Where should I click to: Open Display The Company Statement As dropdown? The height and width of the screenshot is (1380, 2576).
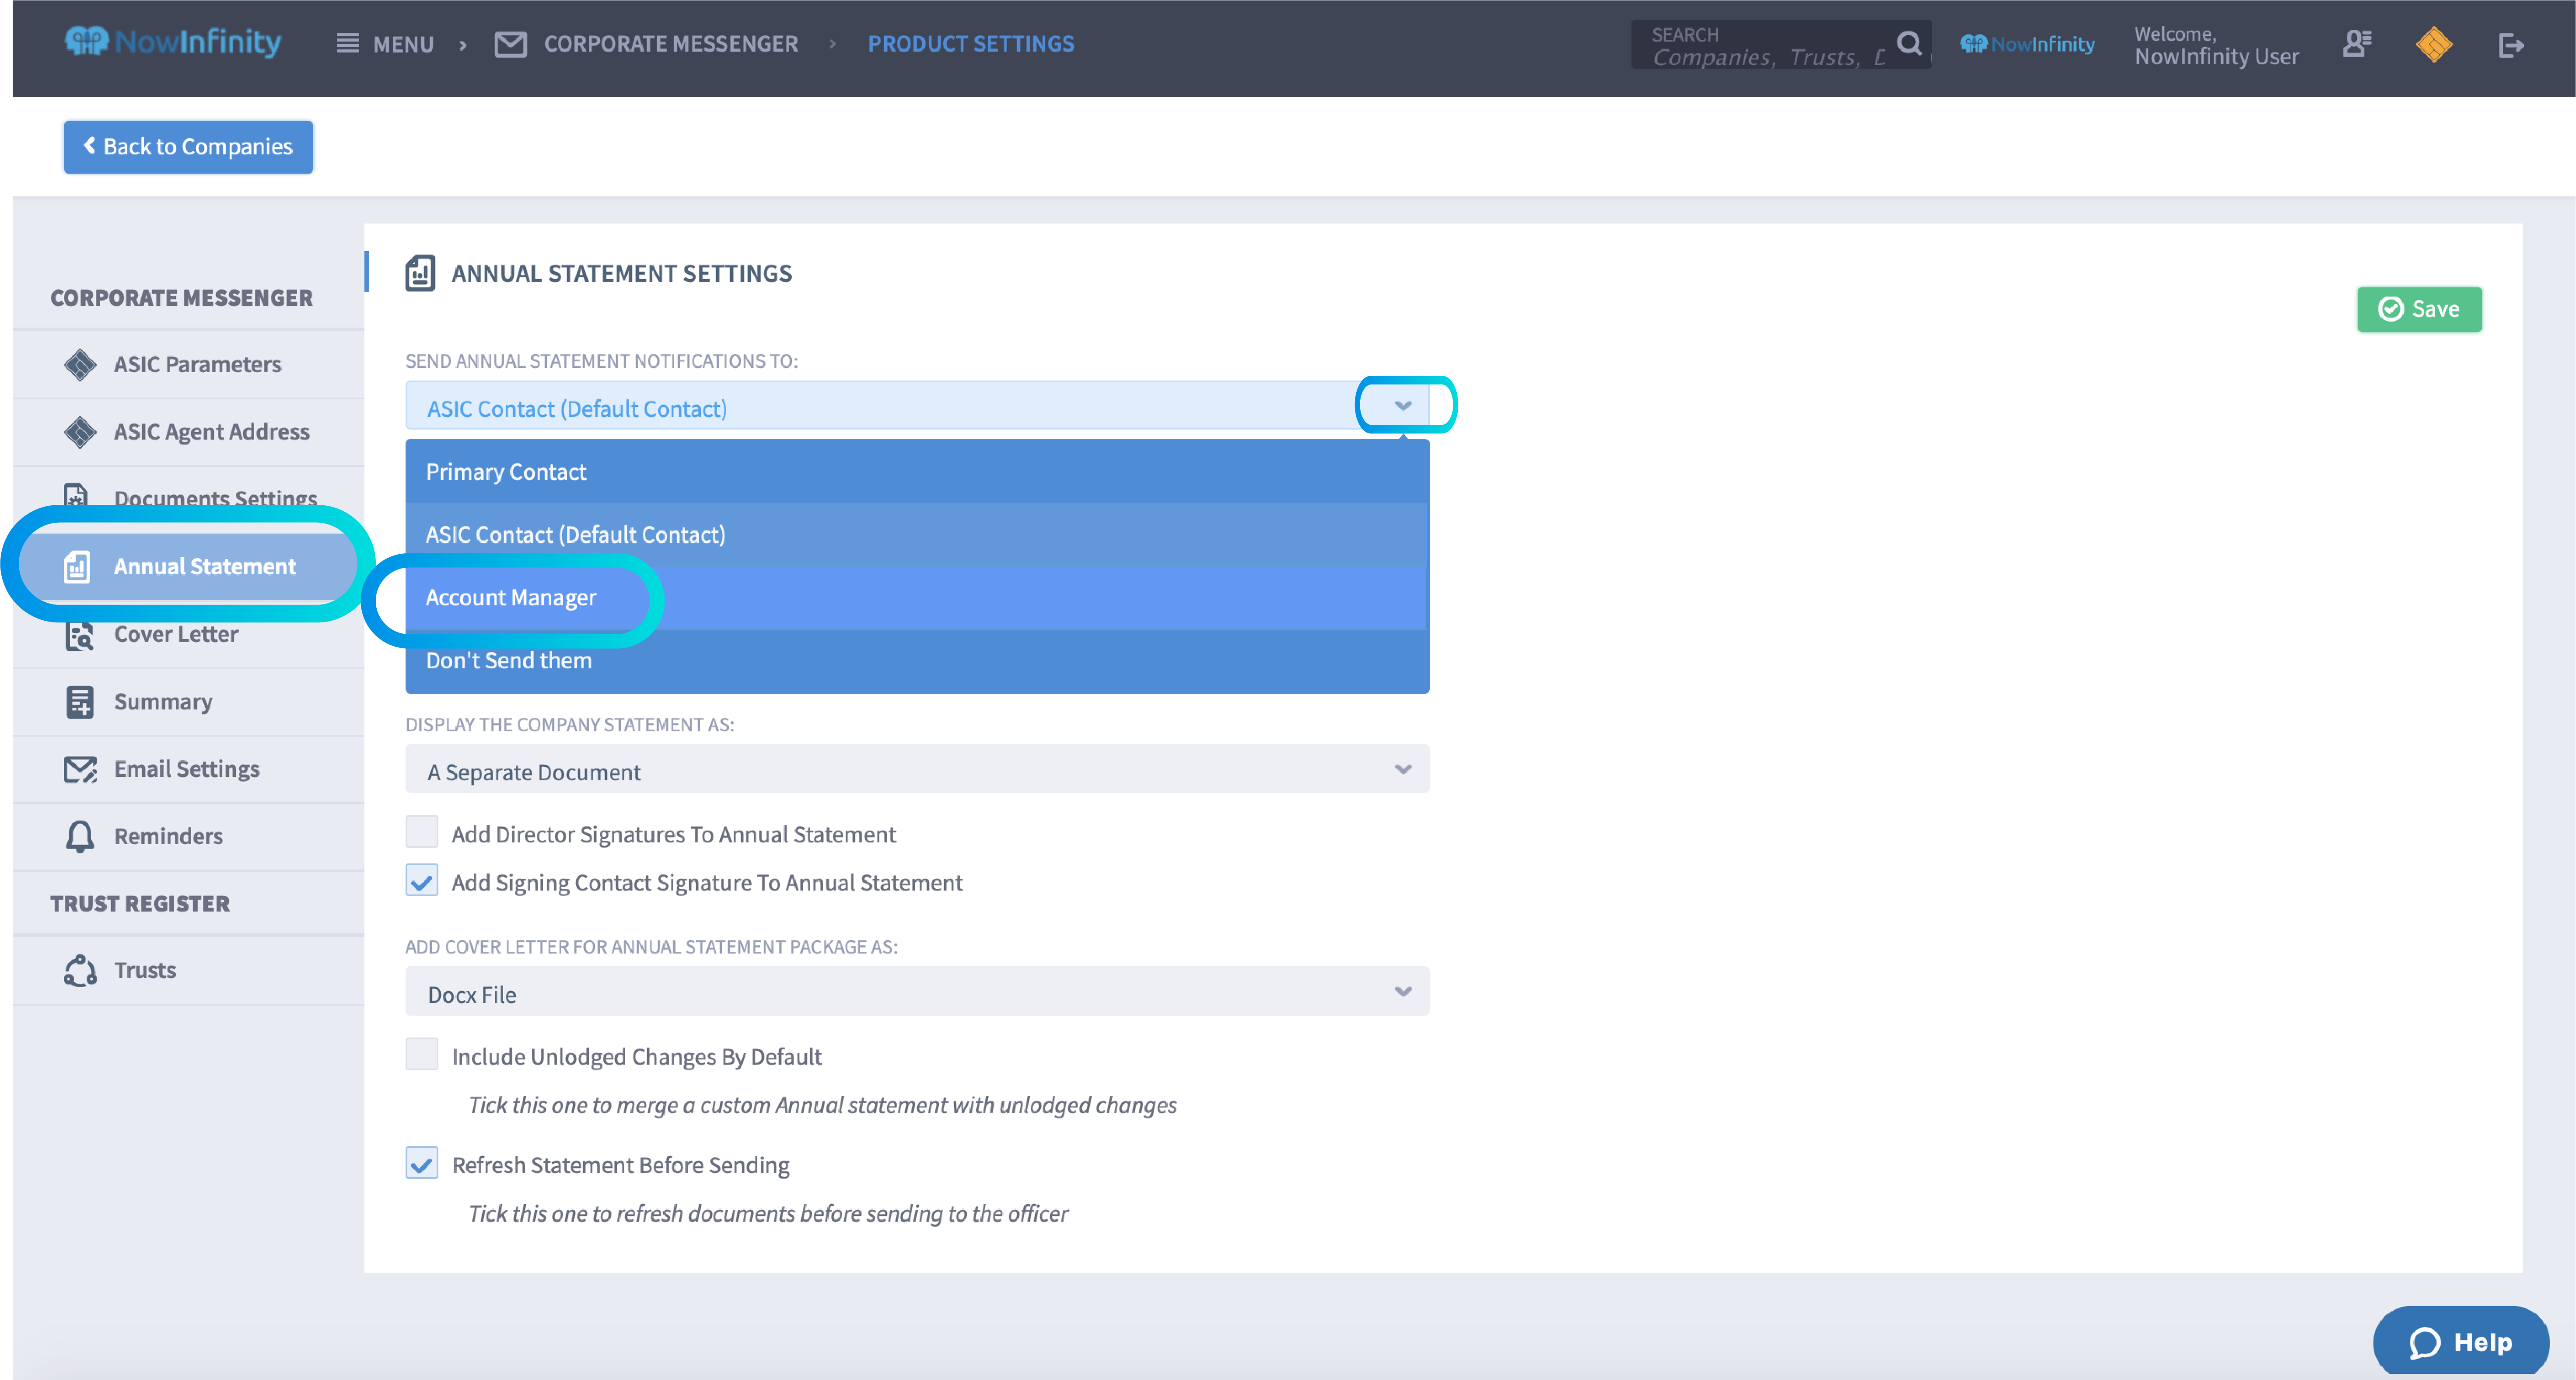(917, 769)
